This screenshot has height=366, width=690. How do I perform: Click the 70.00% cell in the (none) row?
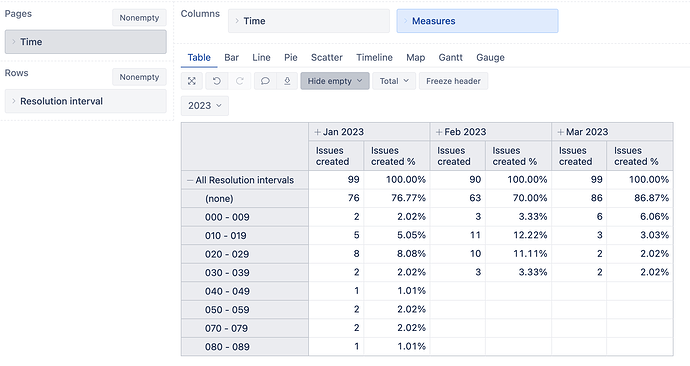tap(518, 198)
